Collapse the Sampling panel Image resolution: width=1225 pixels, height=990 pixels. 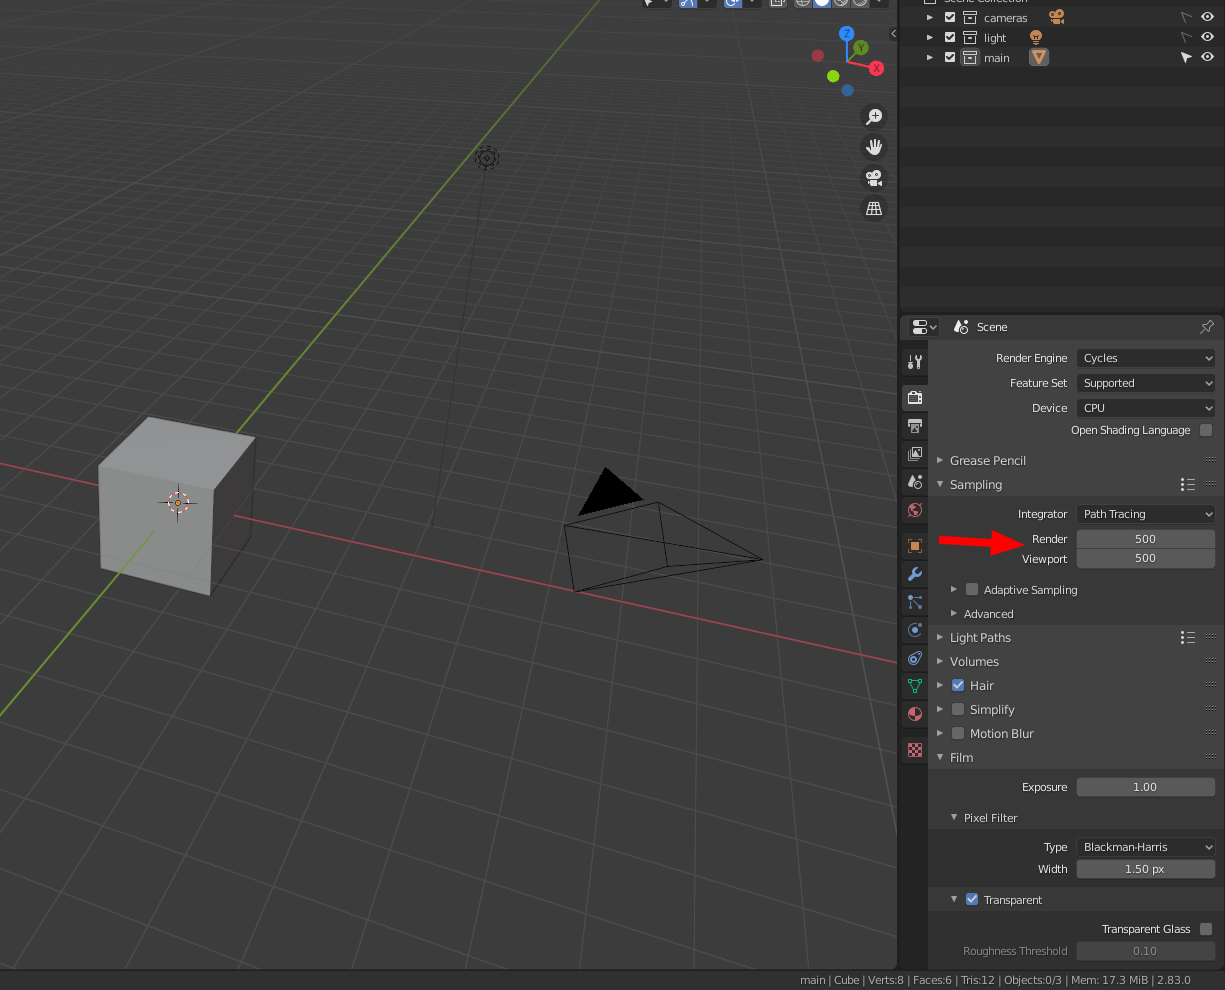(940, 484)
